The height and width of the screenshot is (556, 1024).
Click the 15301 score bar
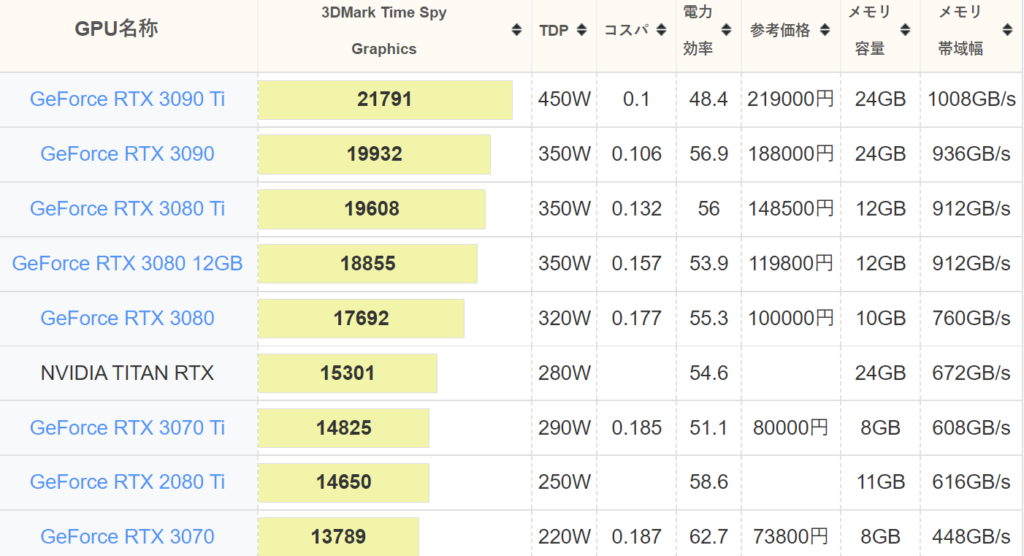point(347,373)
